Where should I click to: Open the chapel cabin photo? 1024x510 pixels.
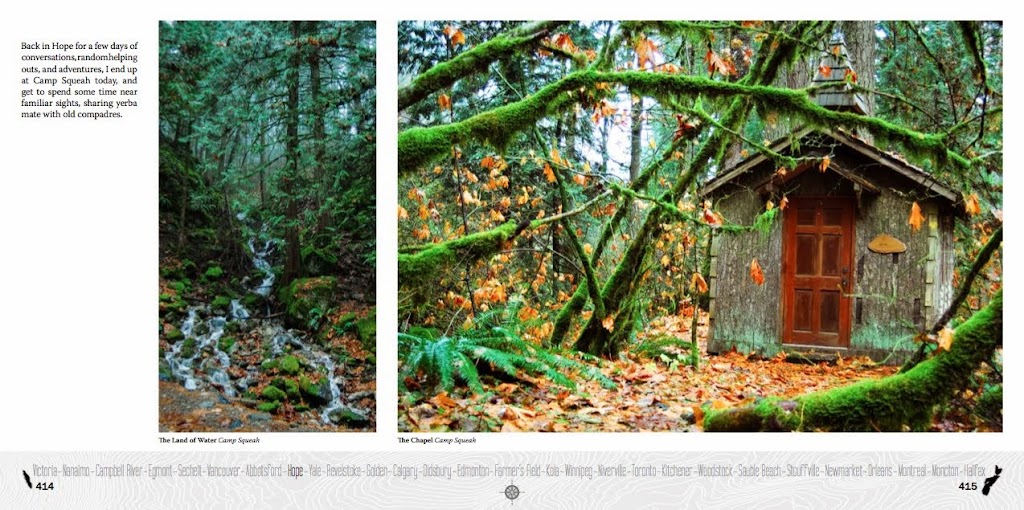(x=699, y=226)
